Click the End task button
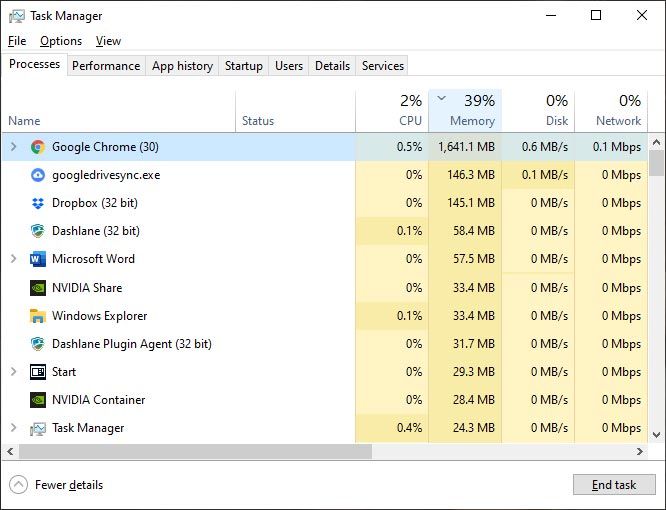 point(614,485)
